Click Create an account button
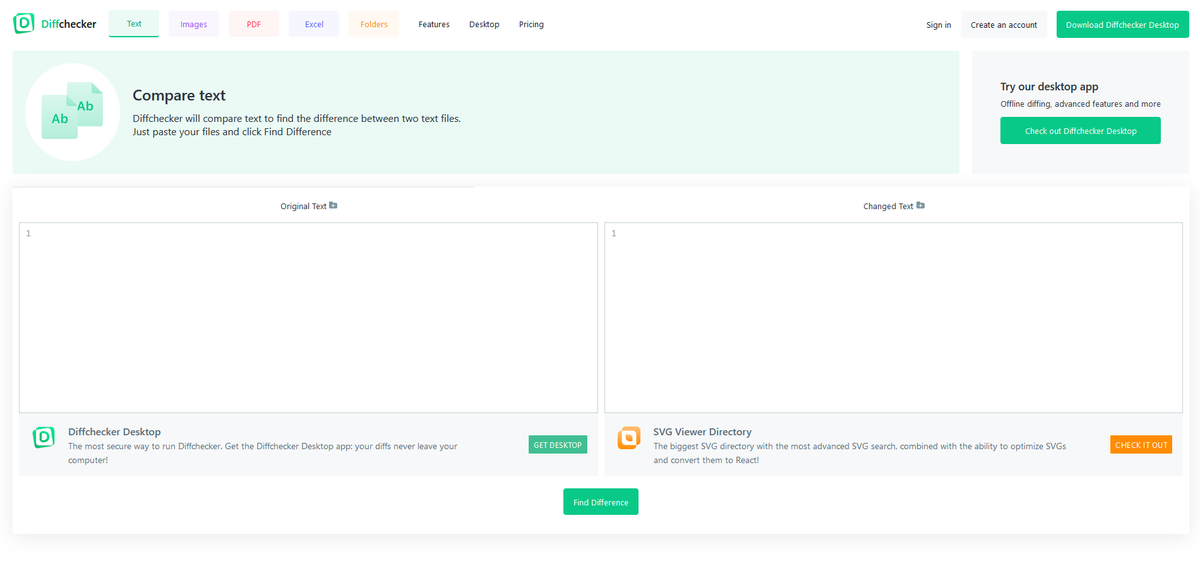 pos(1004,25)
